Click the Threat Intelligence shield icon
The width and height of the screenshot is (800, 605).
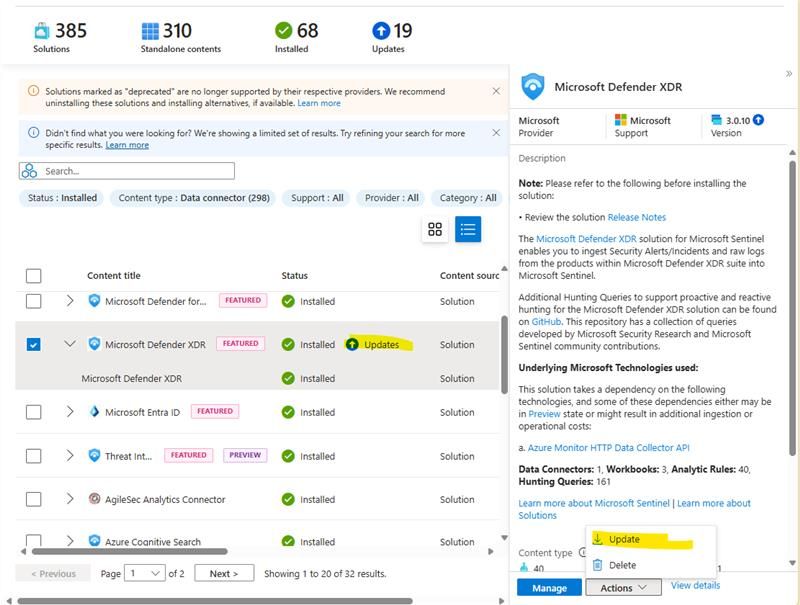click(x=94, y=455)
